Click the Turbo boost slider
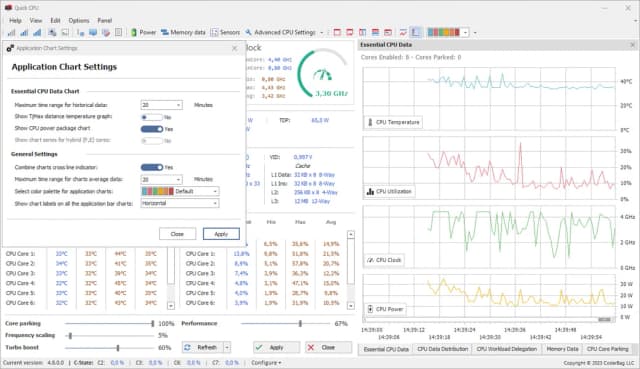The height and width of the screenshot is (369, 640). 109,348
